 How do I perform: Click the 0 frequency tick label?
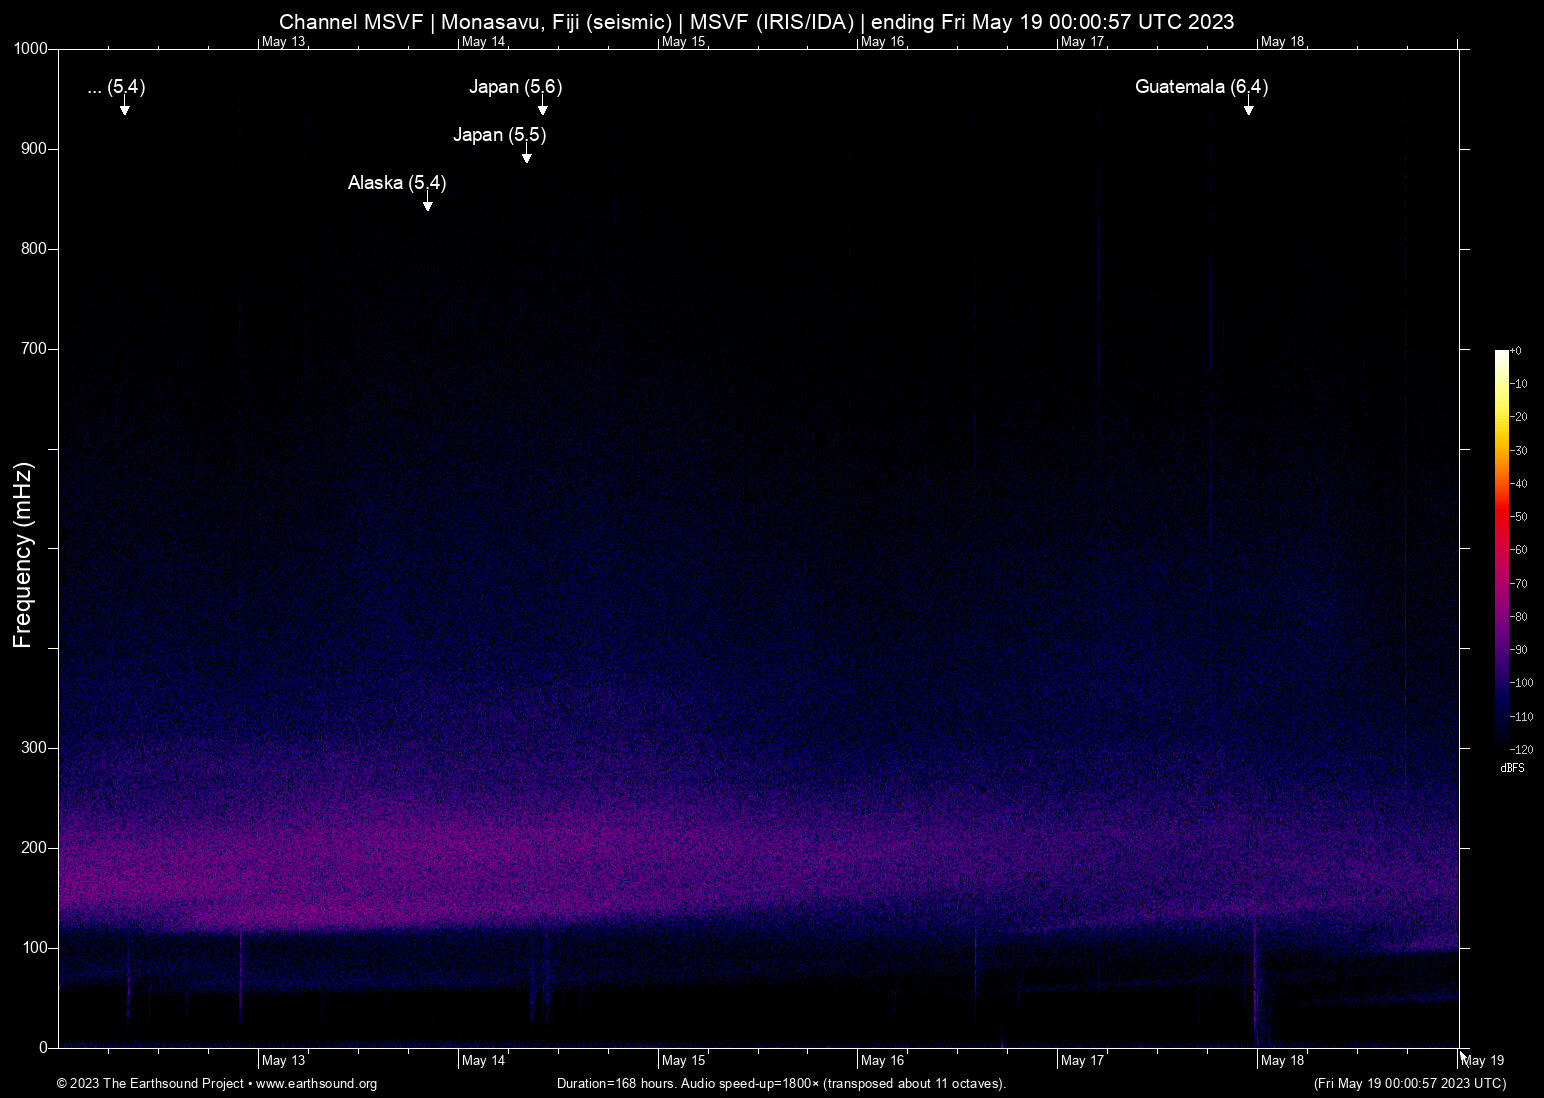[x=44, y=1048]
